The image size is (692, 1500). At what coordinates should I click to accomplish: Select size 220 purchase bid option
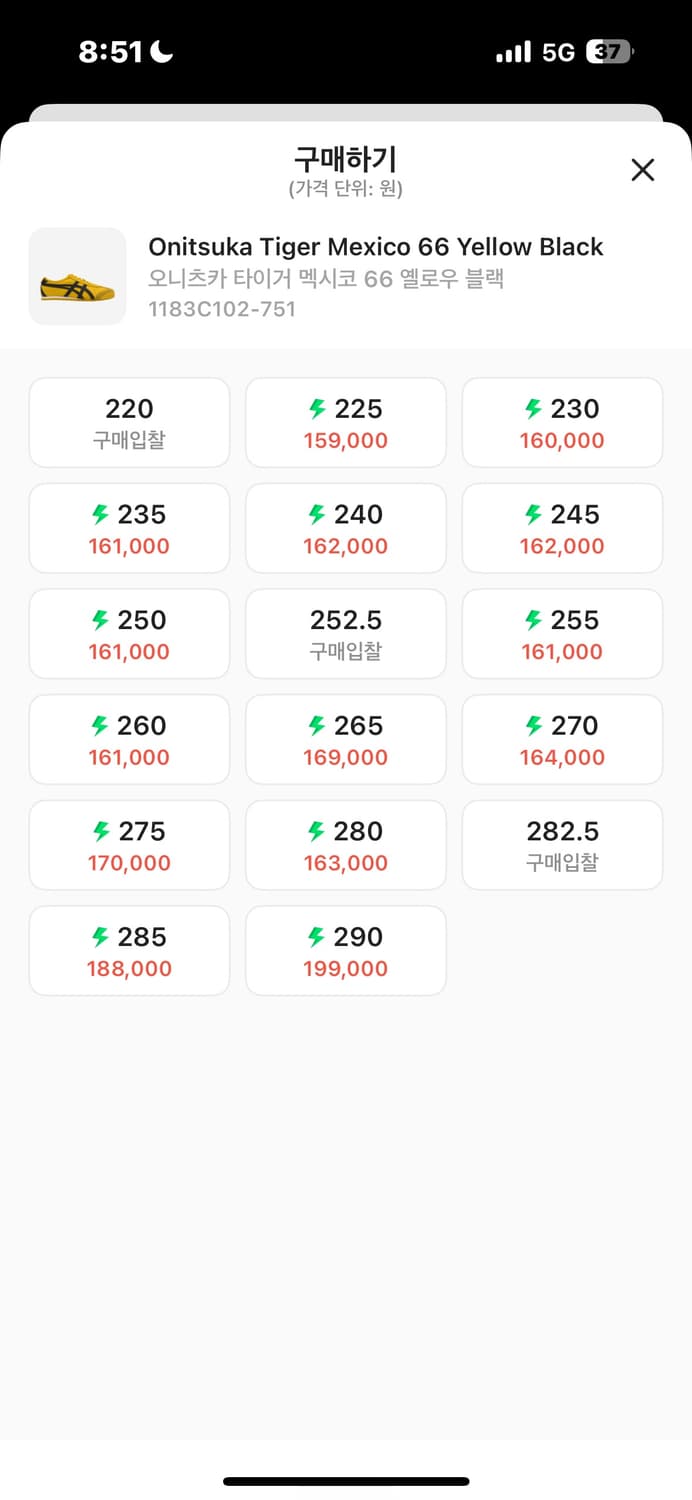(129, 422)
